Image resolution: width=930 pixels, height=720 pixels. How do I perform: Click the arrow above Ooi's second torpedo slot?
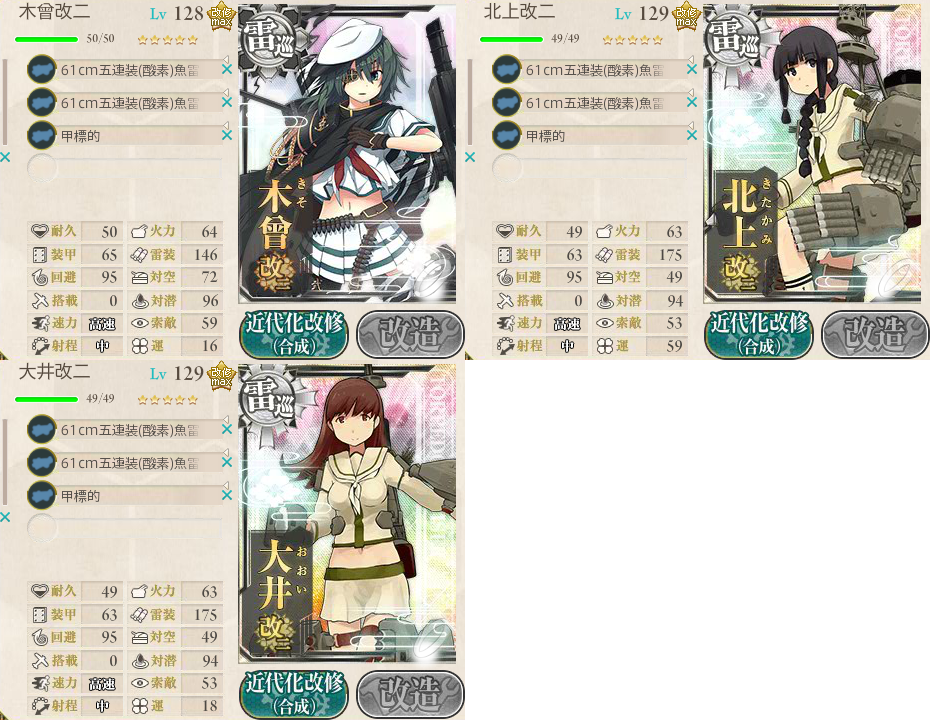click(x=225, y=451)
